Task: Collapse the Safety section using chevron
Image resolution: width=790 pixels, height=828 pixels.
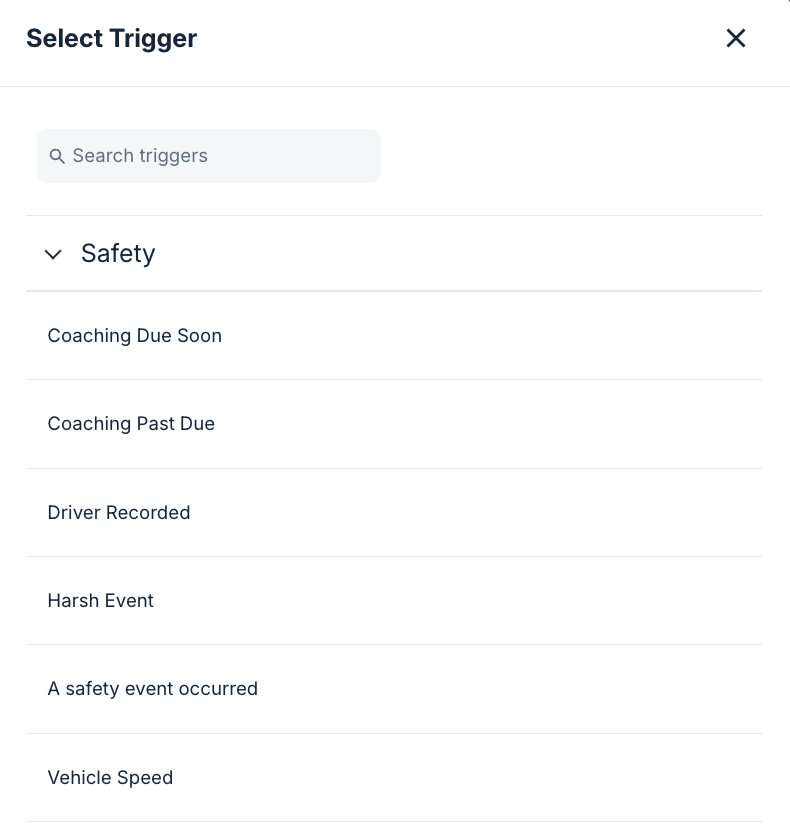Action: [x=53, y=254]
